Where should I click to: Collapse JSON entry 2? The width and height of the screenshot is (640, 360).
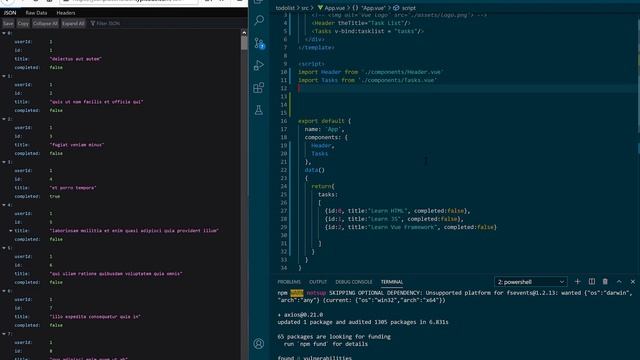(4, 119)
